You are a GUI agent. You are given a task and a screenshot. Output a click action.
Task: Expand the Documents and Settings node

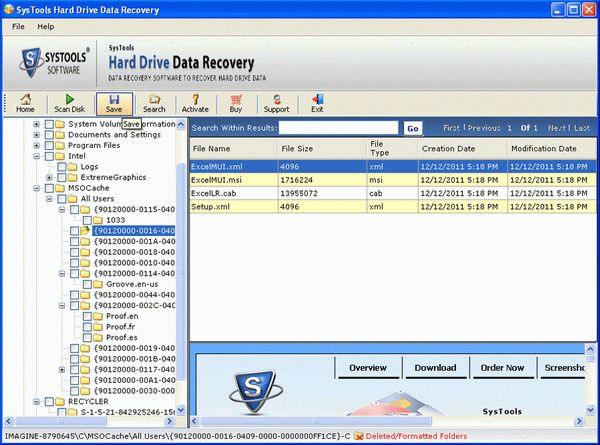pyautogui.click(x=37, y=135)
